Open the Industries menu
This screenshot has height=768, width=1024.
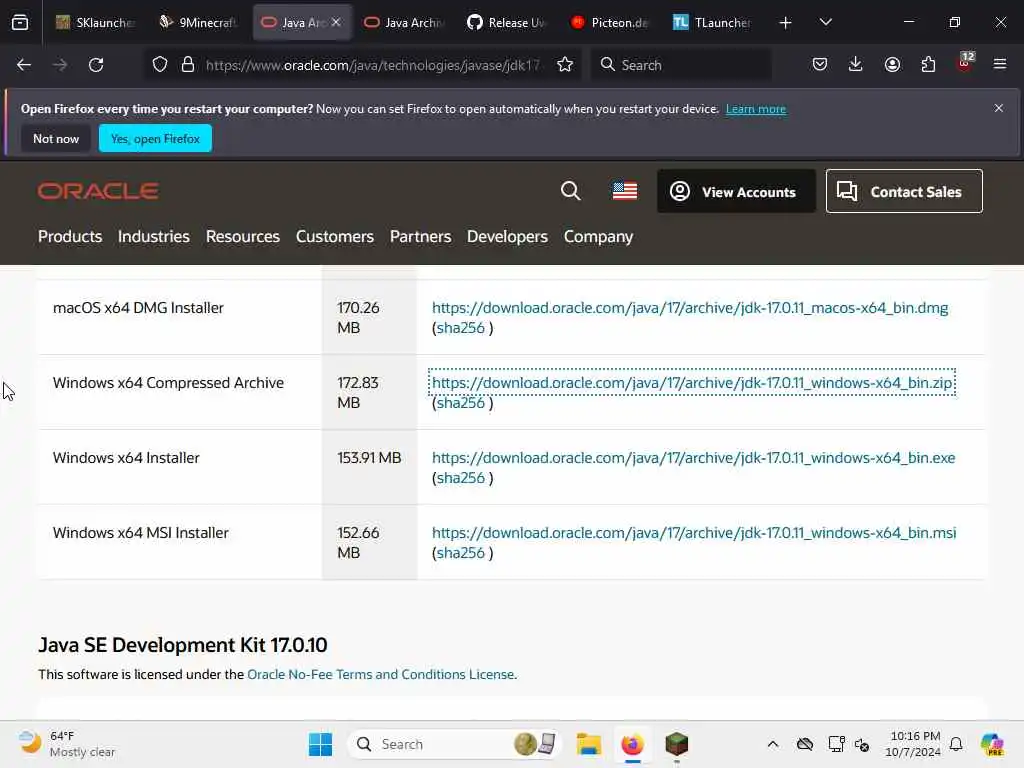pos(153,236)
